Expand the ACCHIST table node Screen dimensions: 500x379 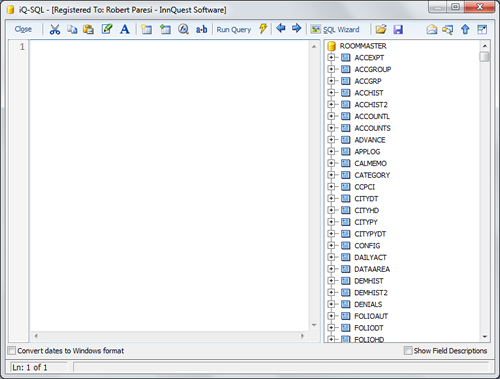click(x=331, y=93)
